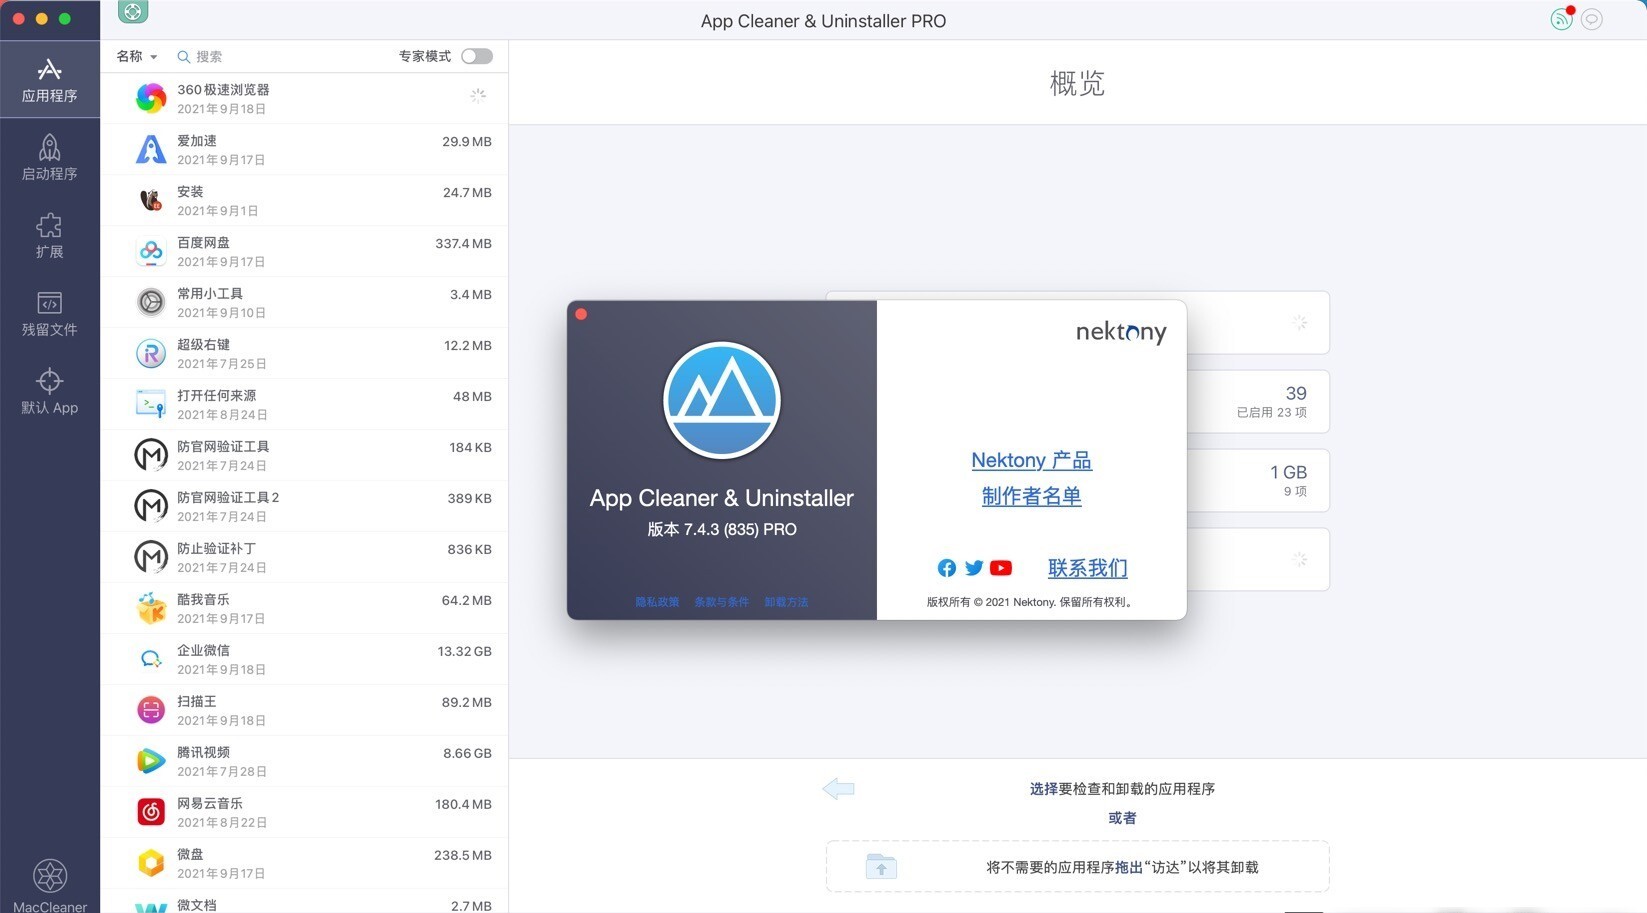Select the 防止验证补丁 app icon

coord(151,557)
